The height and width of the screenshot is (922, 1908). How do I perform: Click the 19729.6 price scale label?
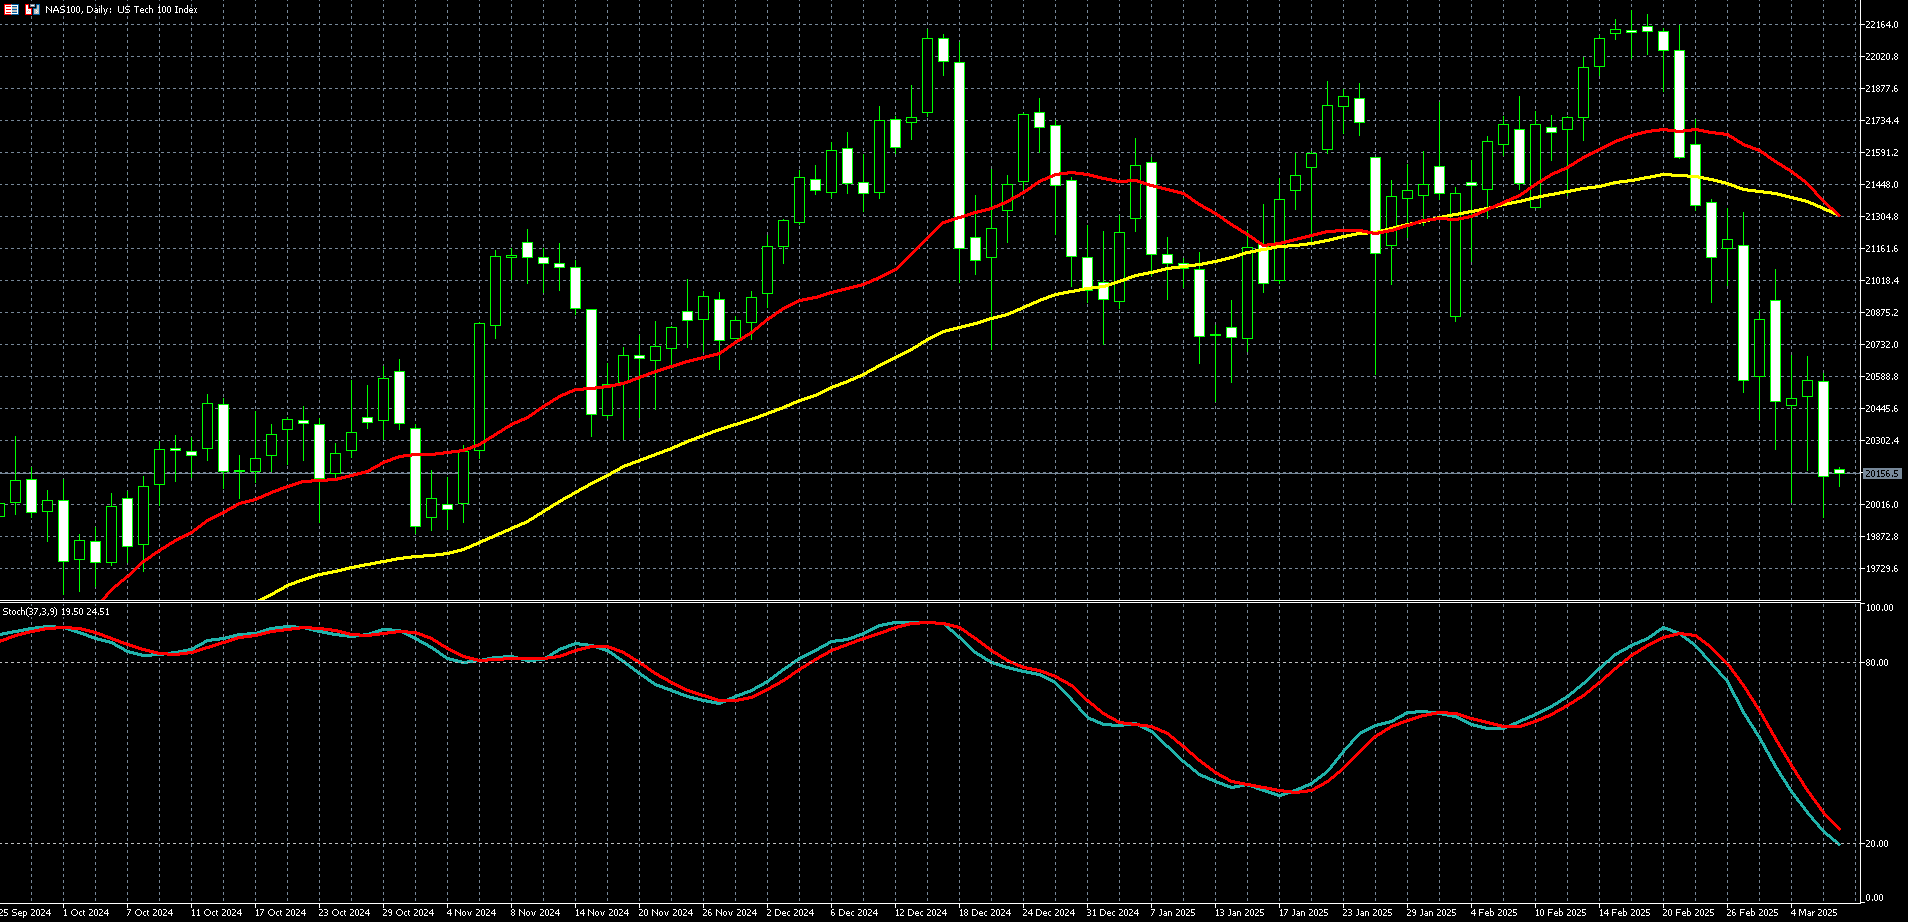coord(1881,569)
